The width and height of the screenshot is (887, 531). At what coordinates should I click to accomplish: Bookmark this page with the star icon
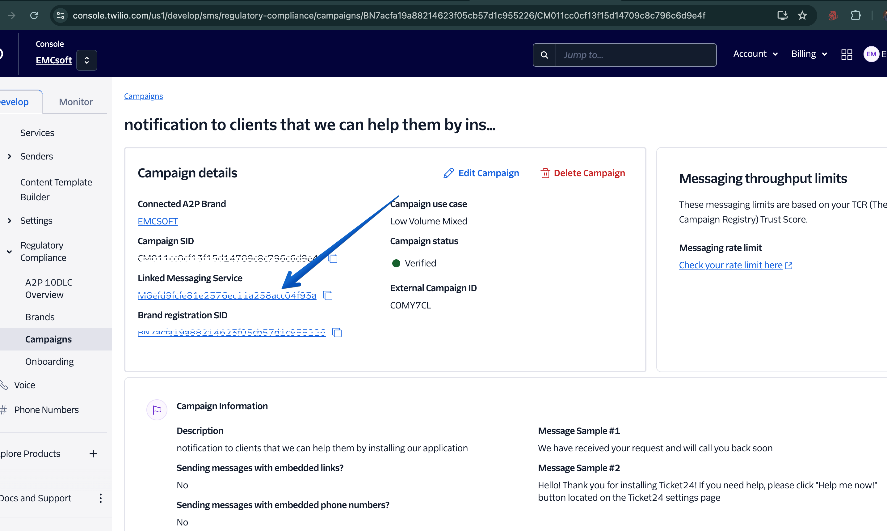click(802, 16)
